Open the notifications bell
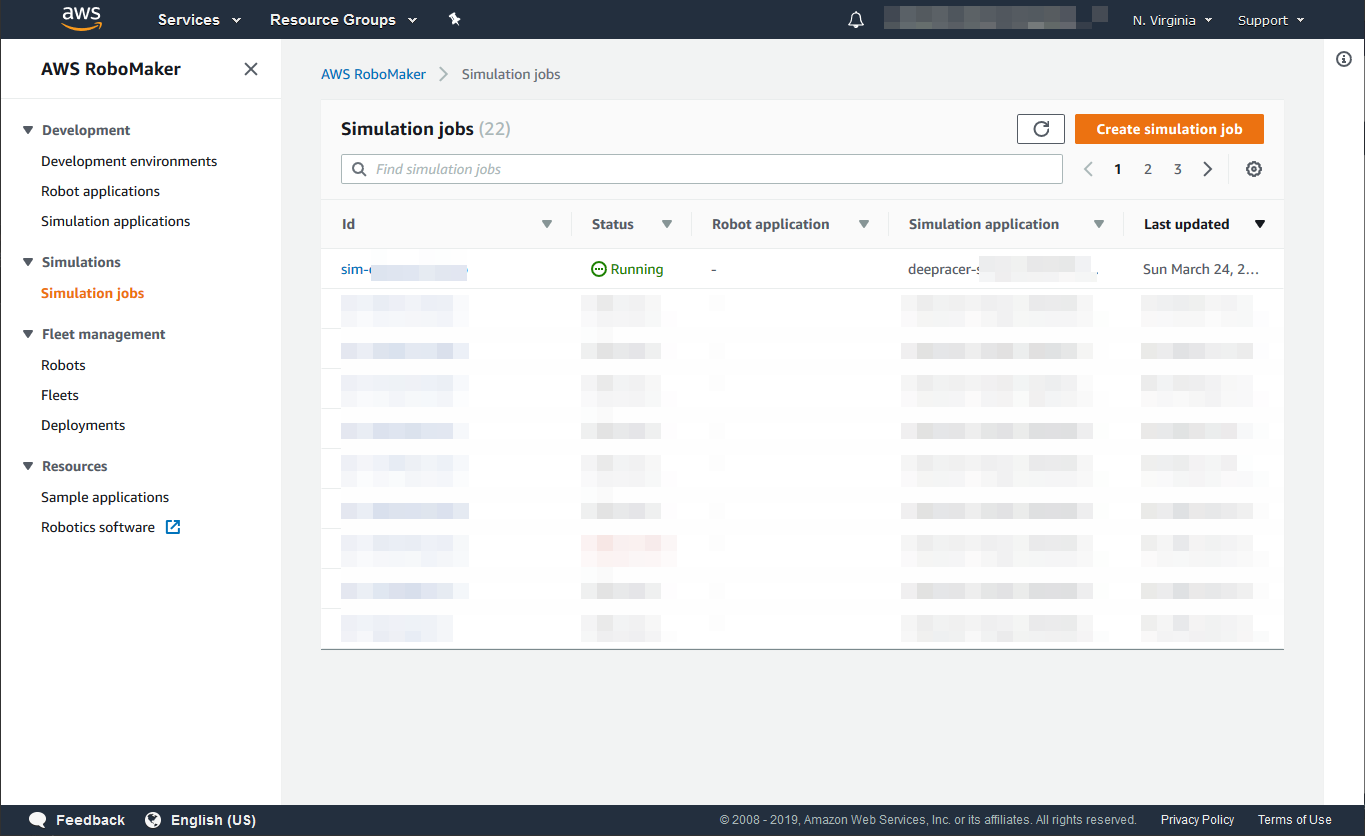This screenshot has height=836, width=1365. click(x=855, y=20)
